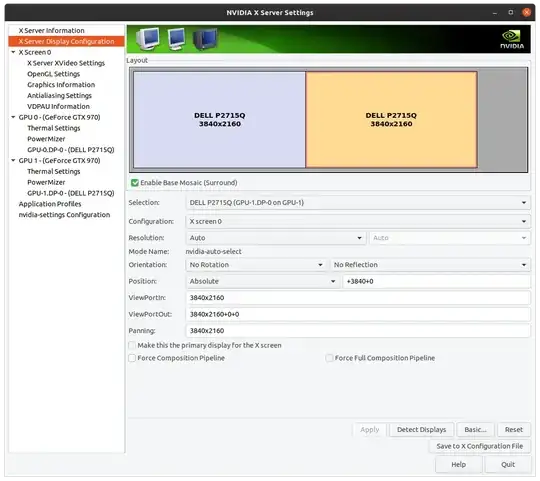Click the nvidia-auto-select mode name text
This screenshot has width=540, height=481.
(x=214, y=251)
